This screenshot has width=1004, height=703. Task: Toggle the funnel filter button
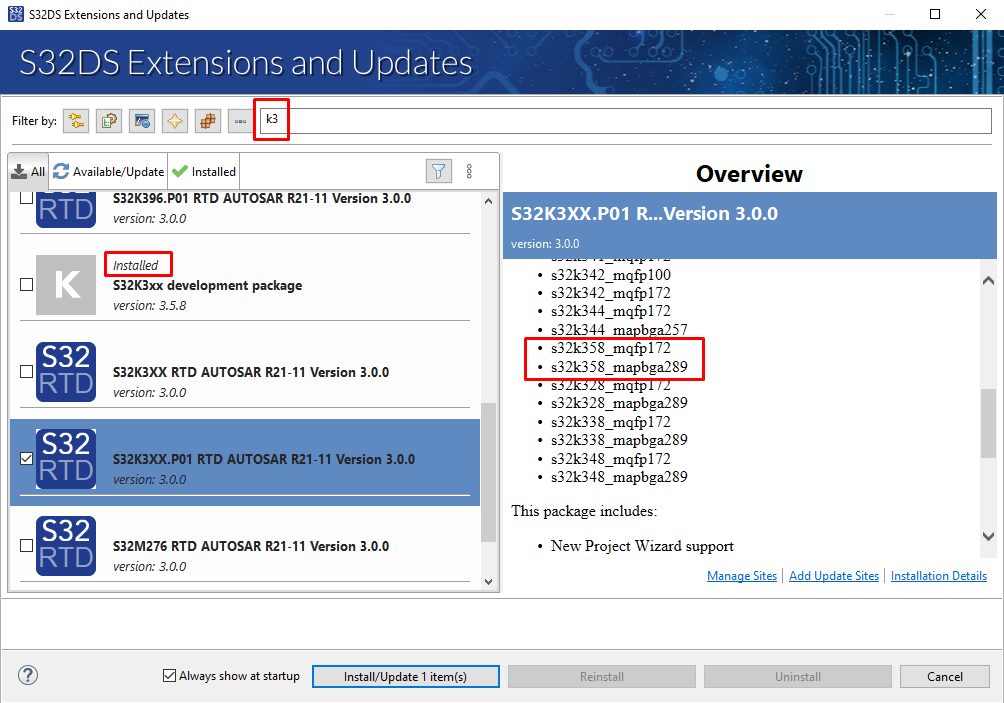tap(438, 171)
